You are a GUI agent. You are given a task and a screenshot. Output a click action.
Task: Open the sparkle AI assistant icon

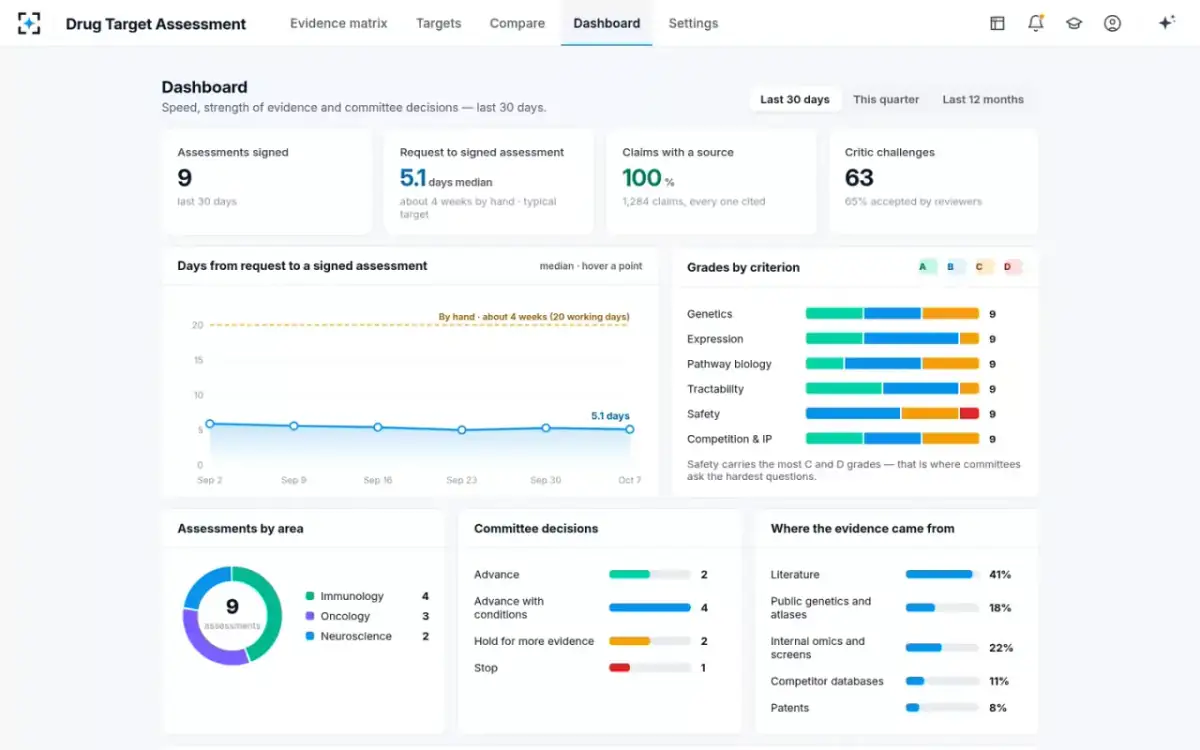pyautogui.click(x=1166, y=23)
